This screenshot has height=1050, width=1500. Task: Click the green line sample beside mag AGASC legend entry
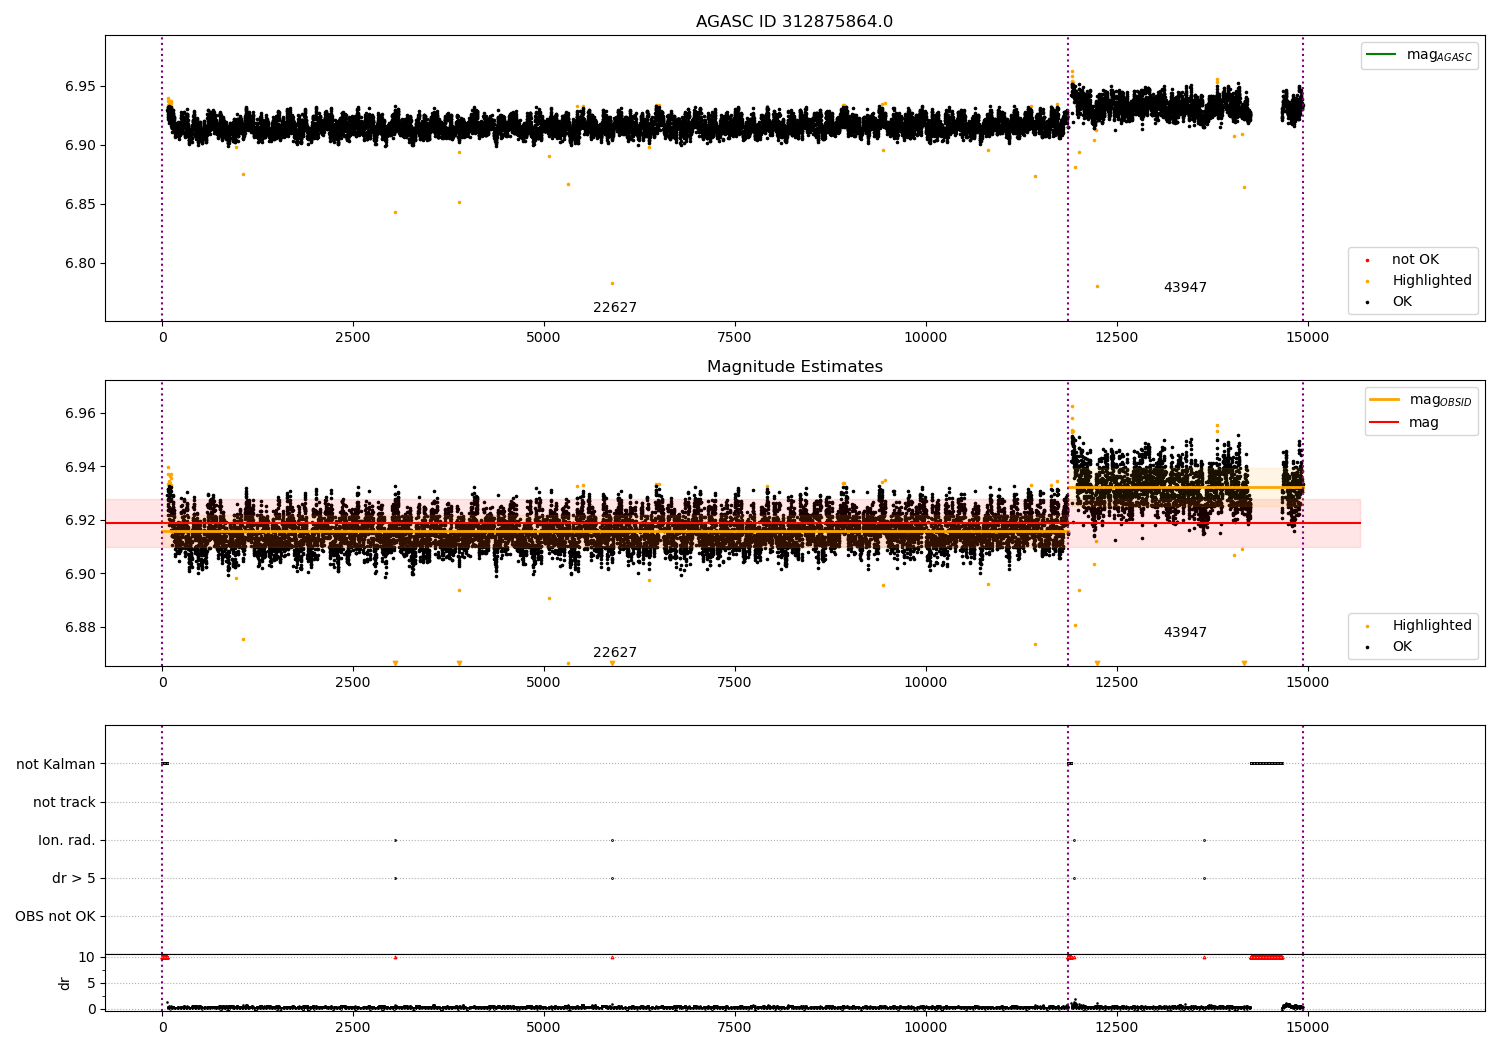click(1382, 55)
